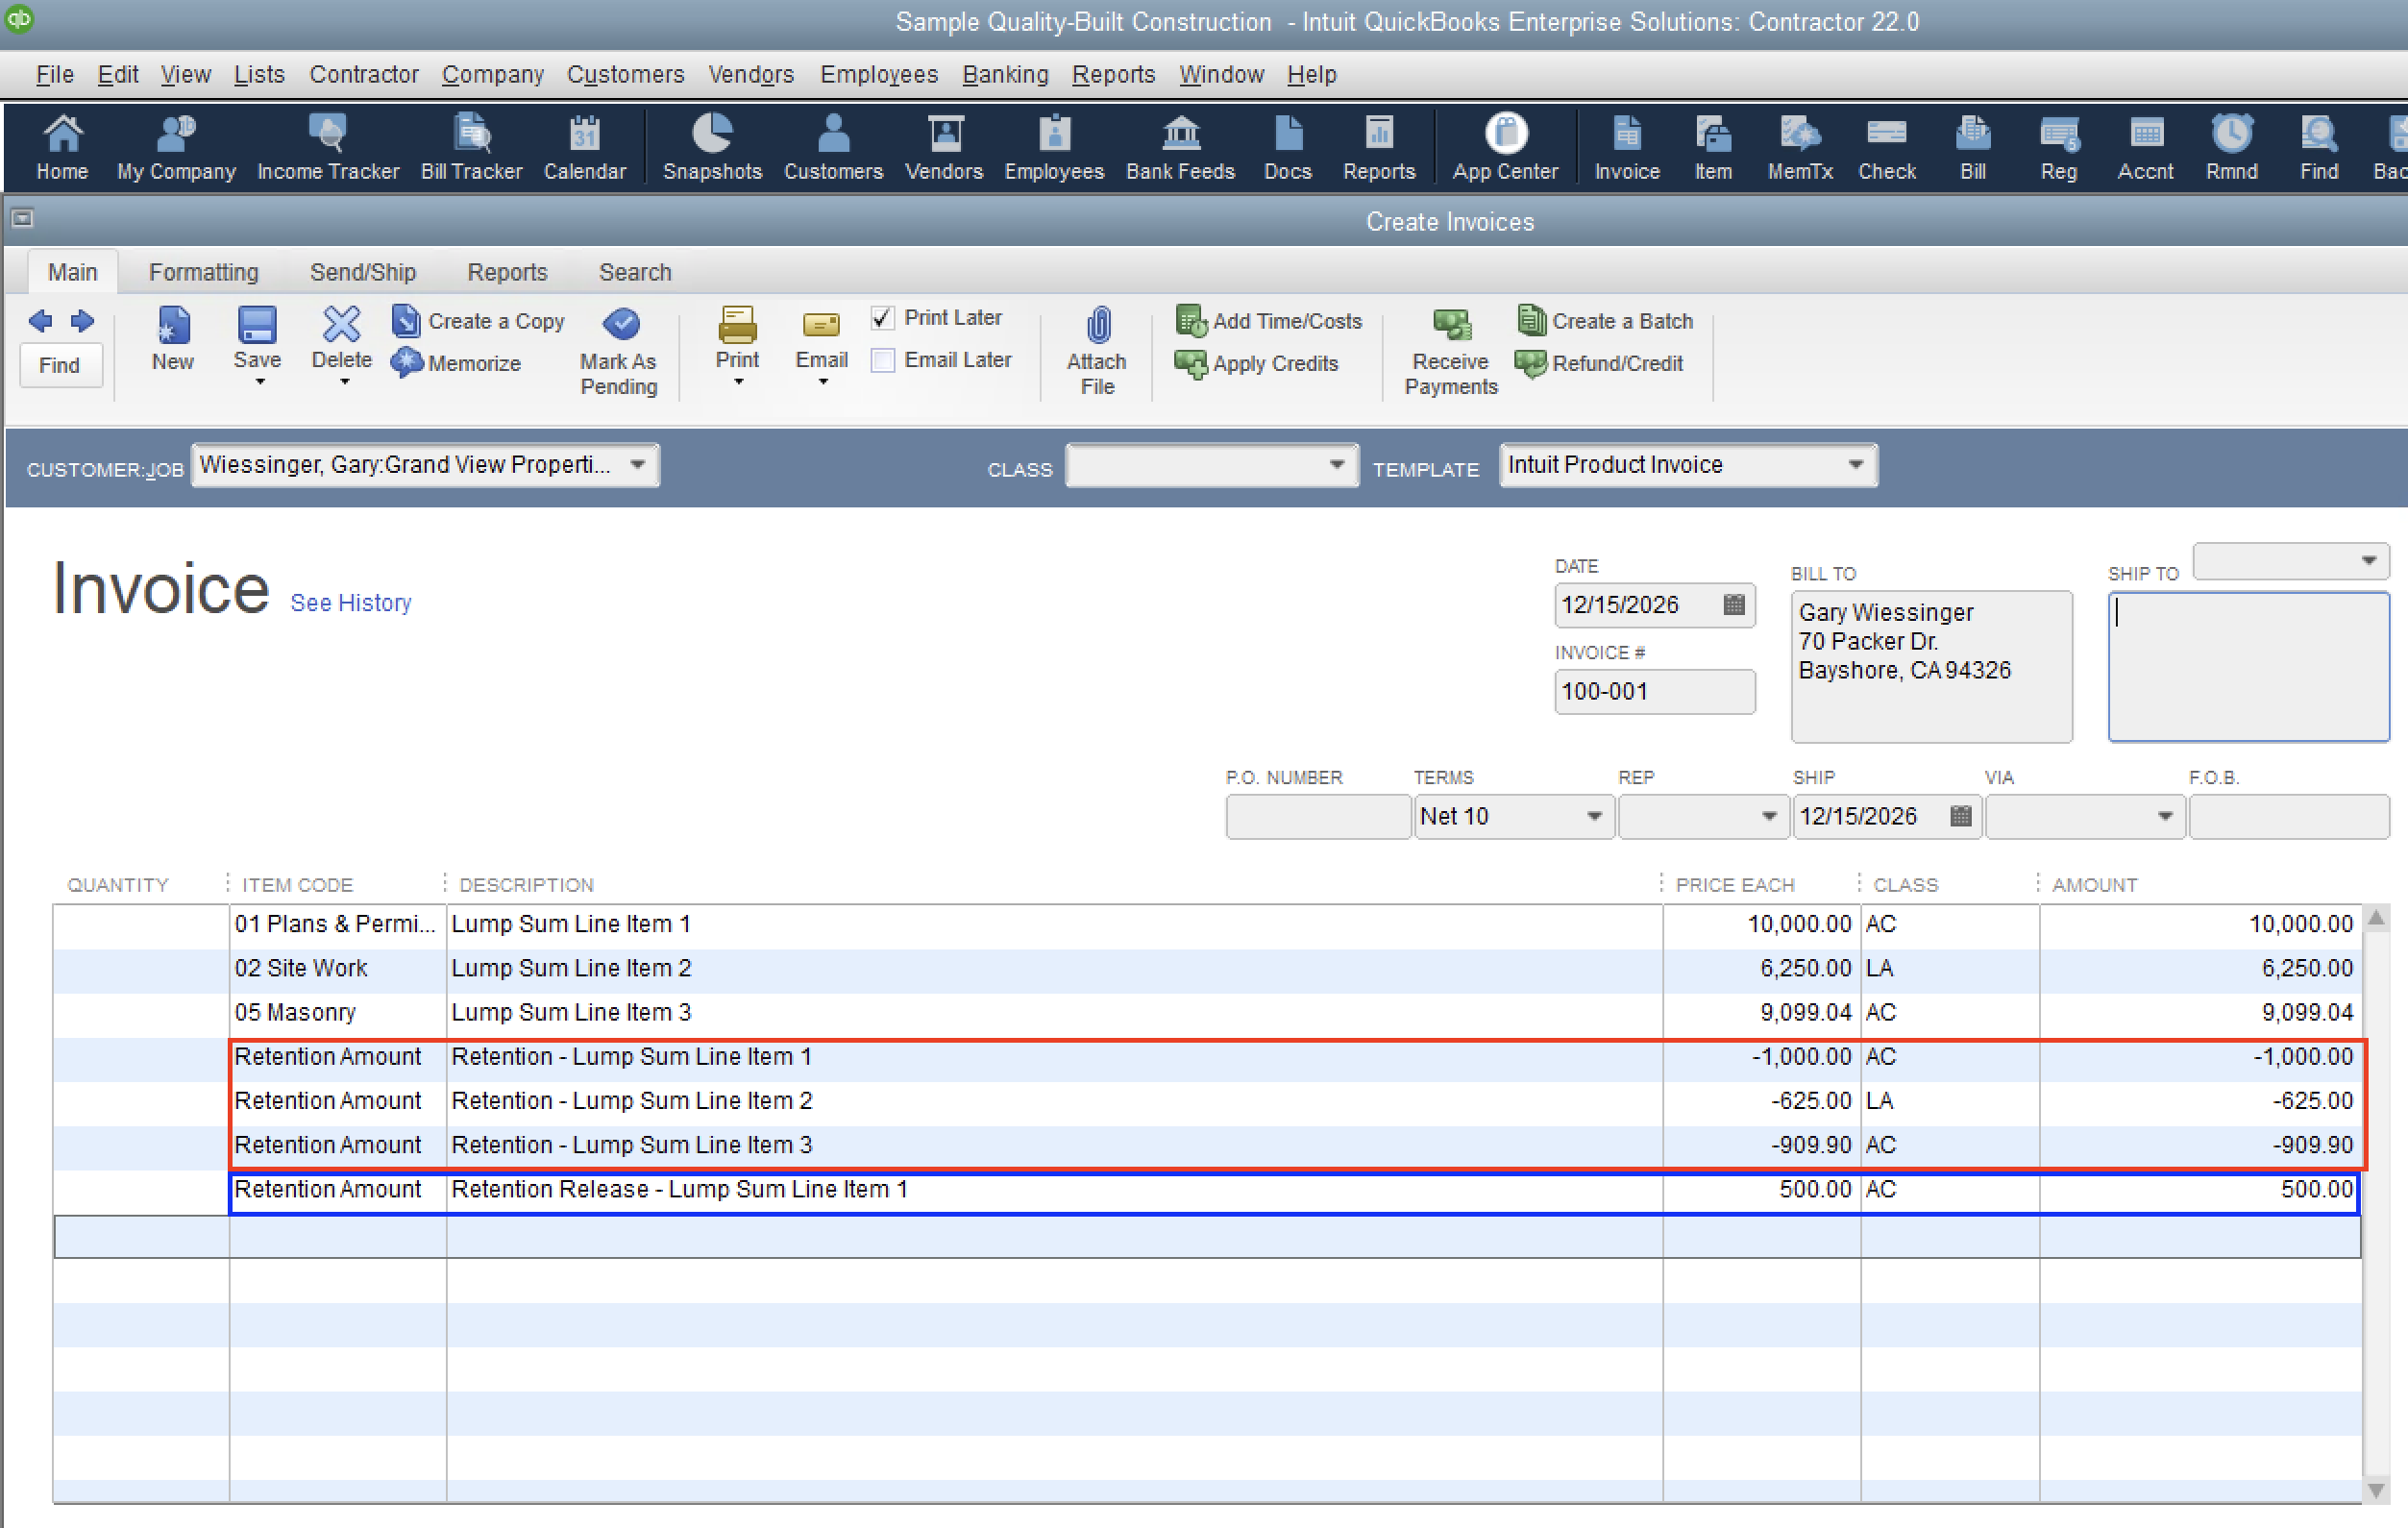Open the Date field calendar picker
The image size is (2408, 1528).
1734,605
